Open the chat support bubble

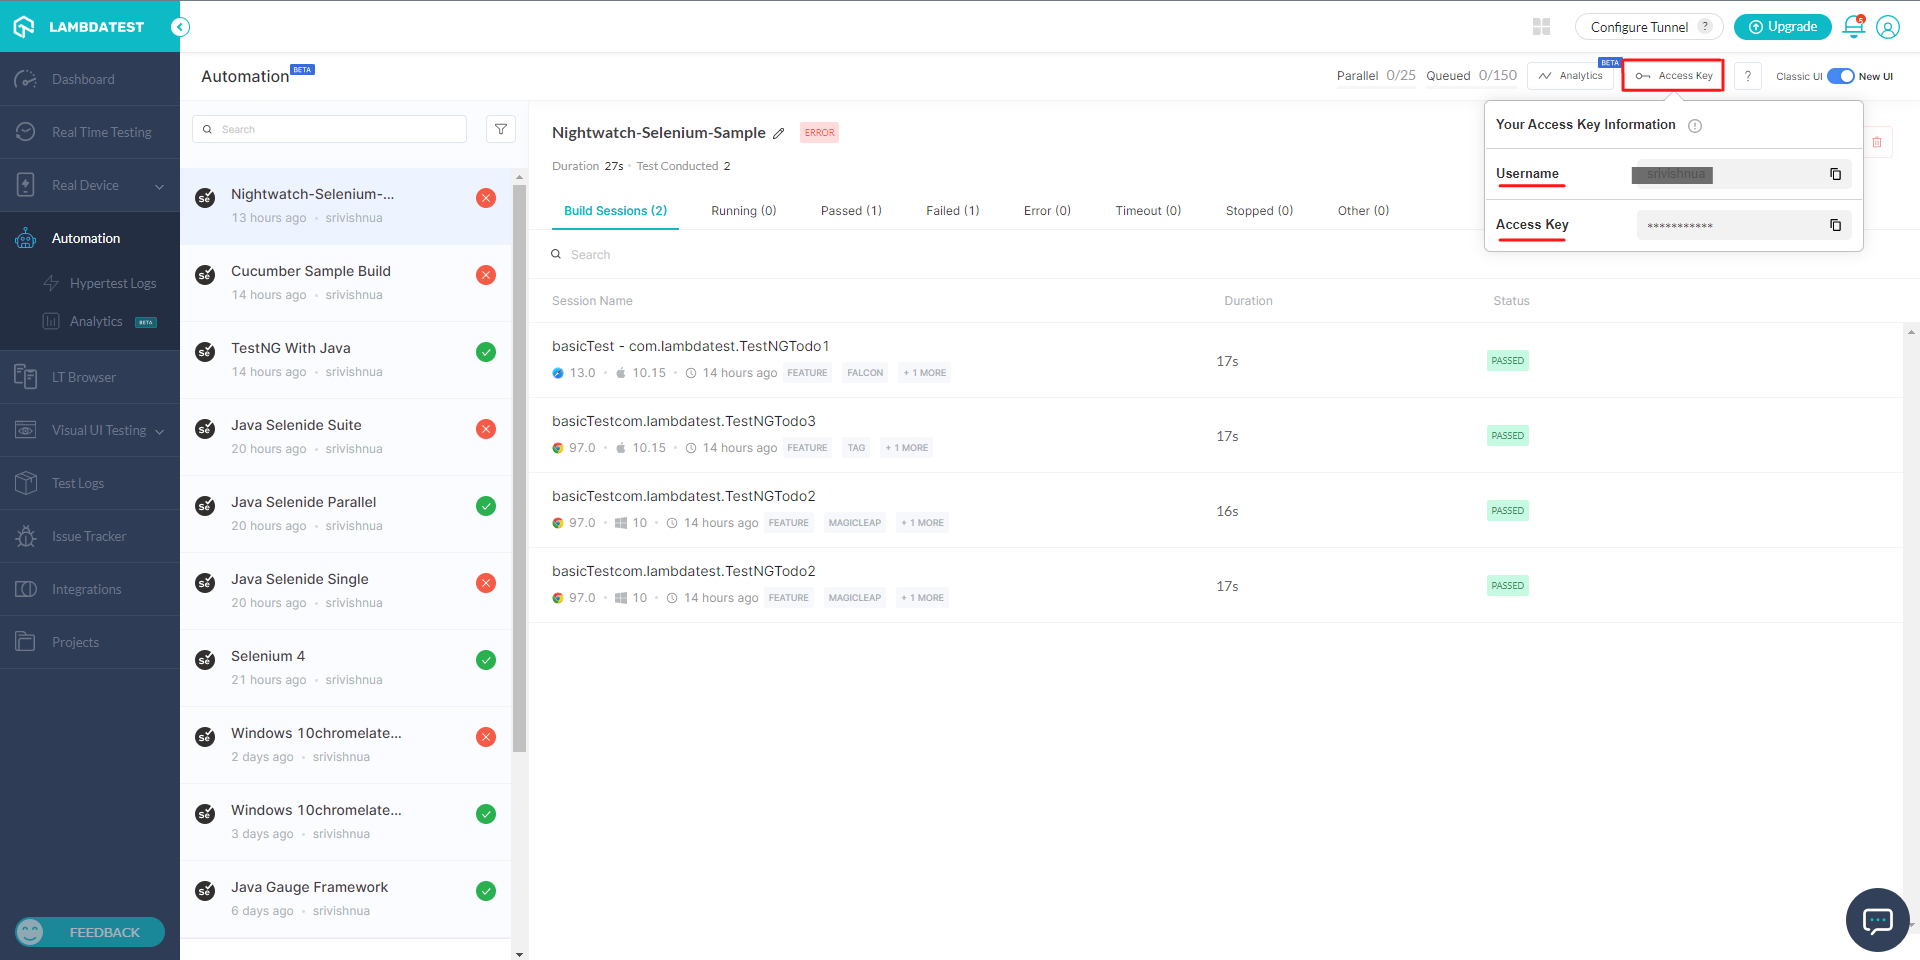coord(1877,919)
